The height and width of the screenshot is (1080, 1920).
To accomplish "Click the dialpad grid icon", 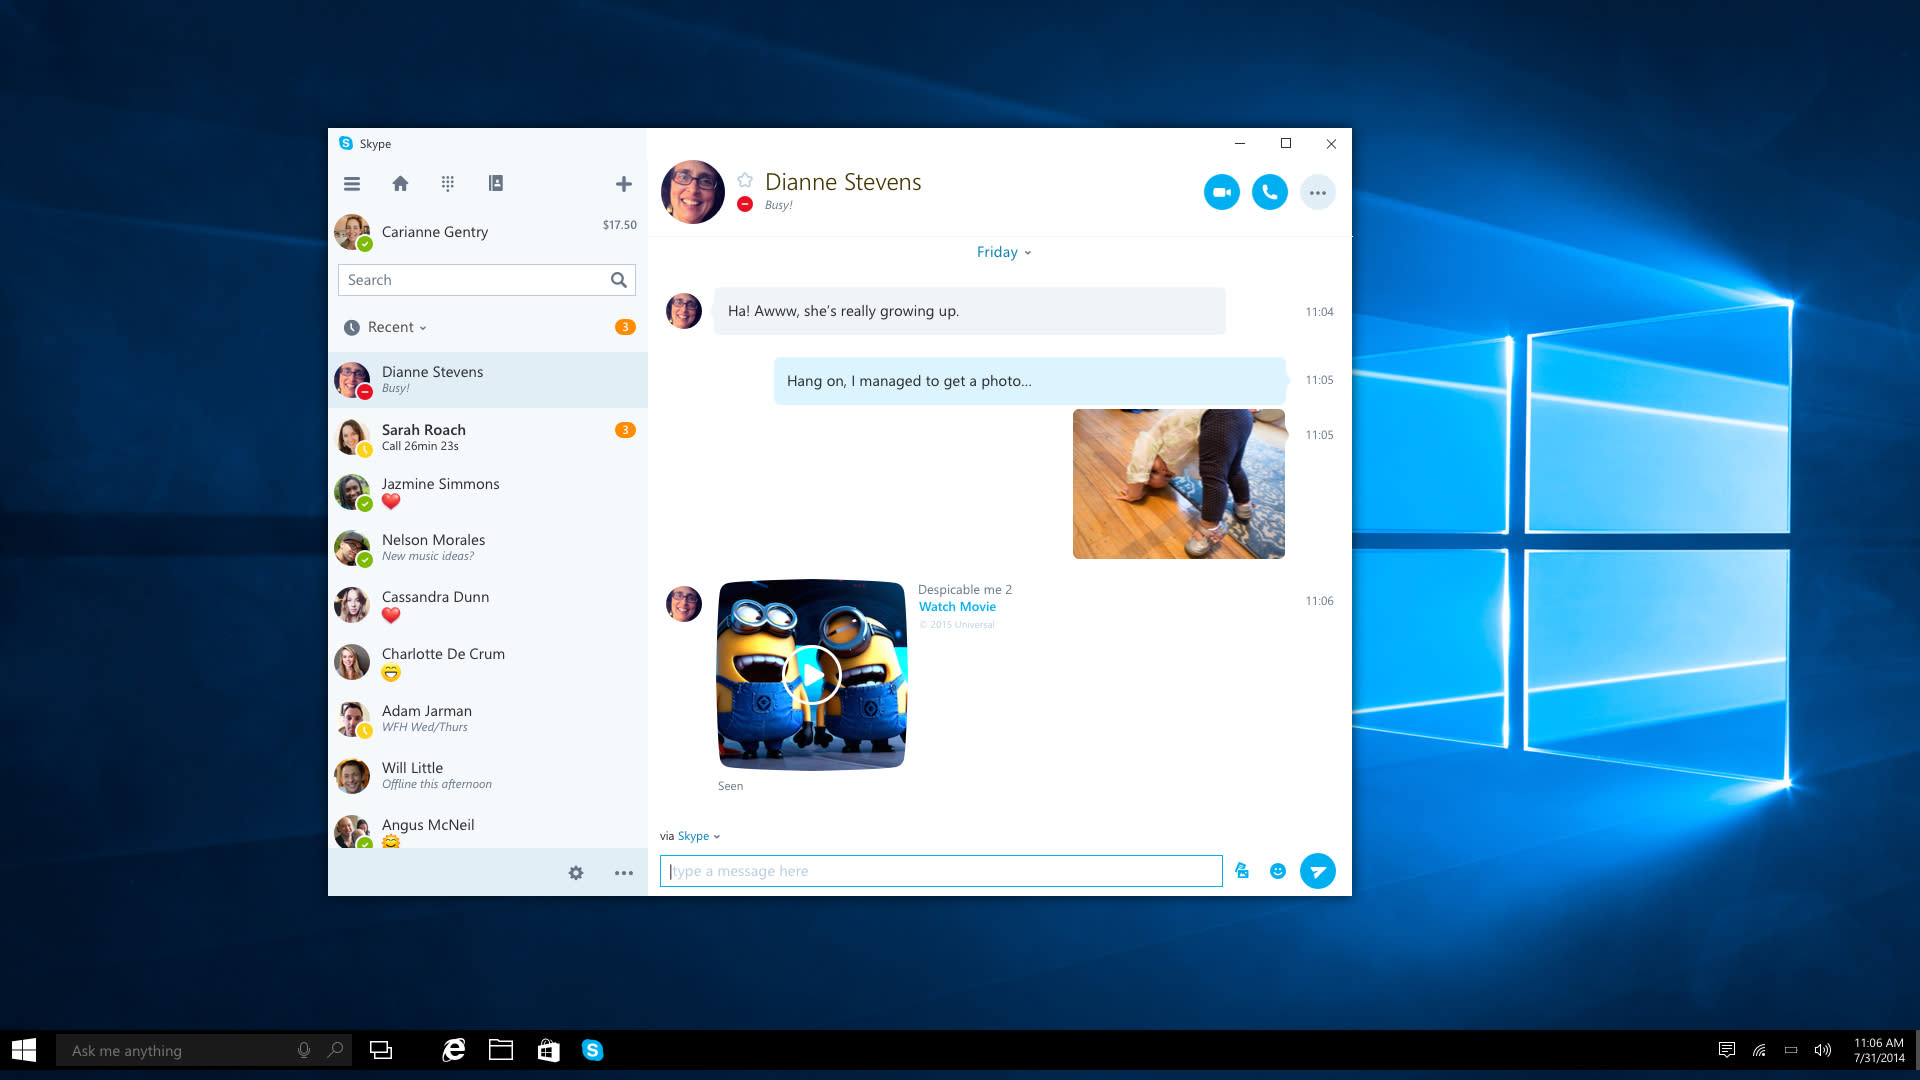I will pos(448,182).
